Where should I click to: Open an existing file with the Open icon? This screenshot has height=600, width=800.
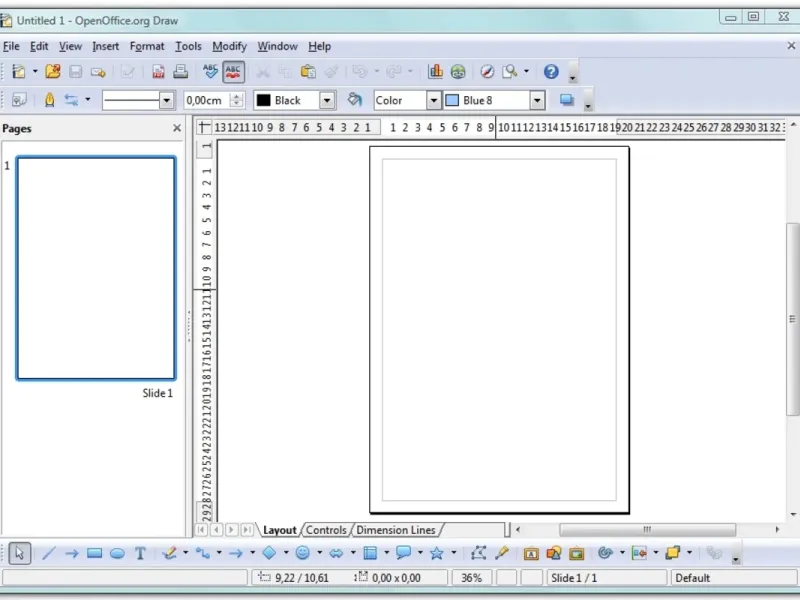(53, 71)
